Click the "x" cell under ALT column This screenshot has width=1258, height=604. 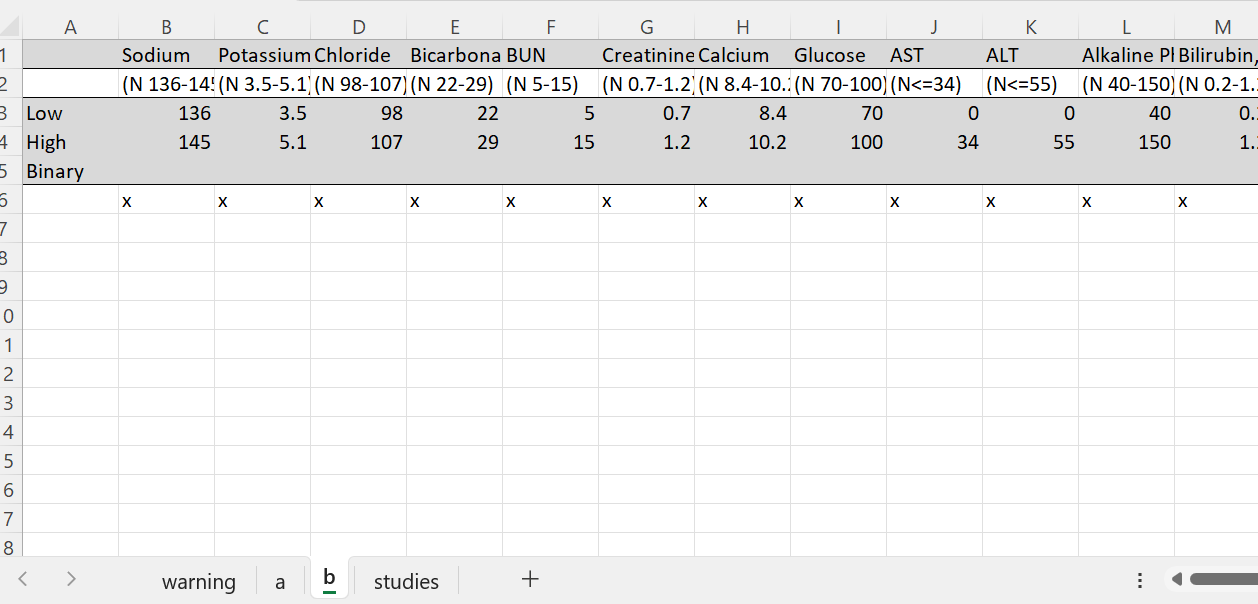tap(1030, 201)
